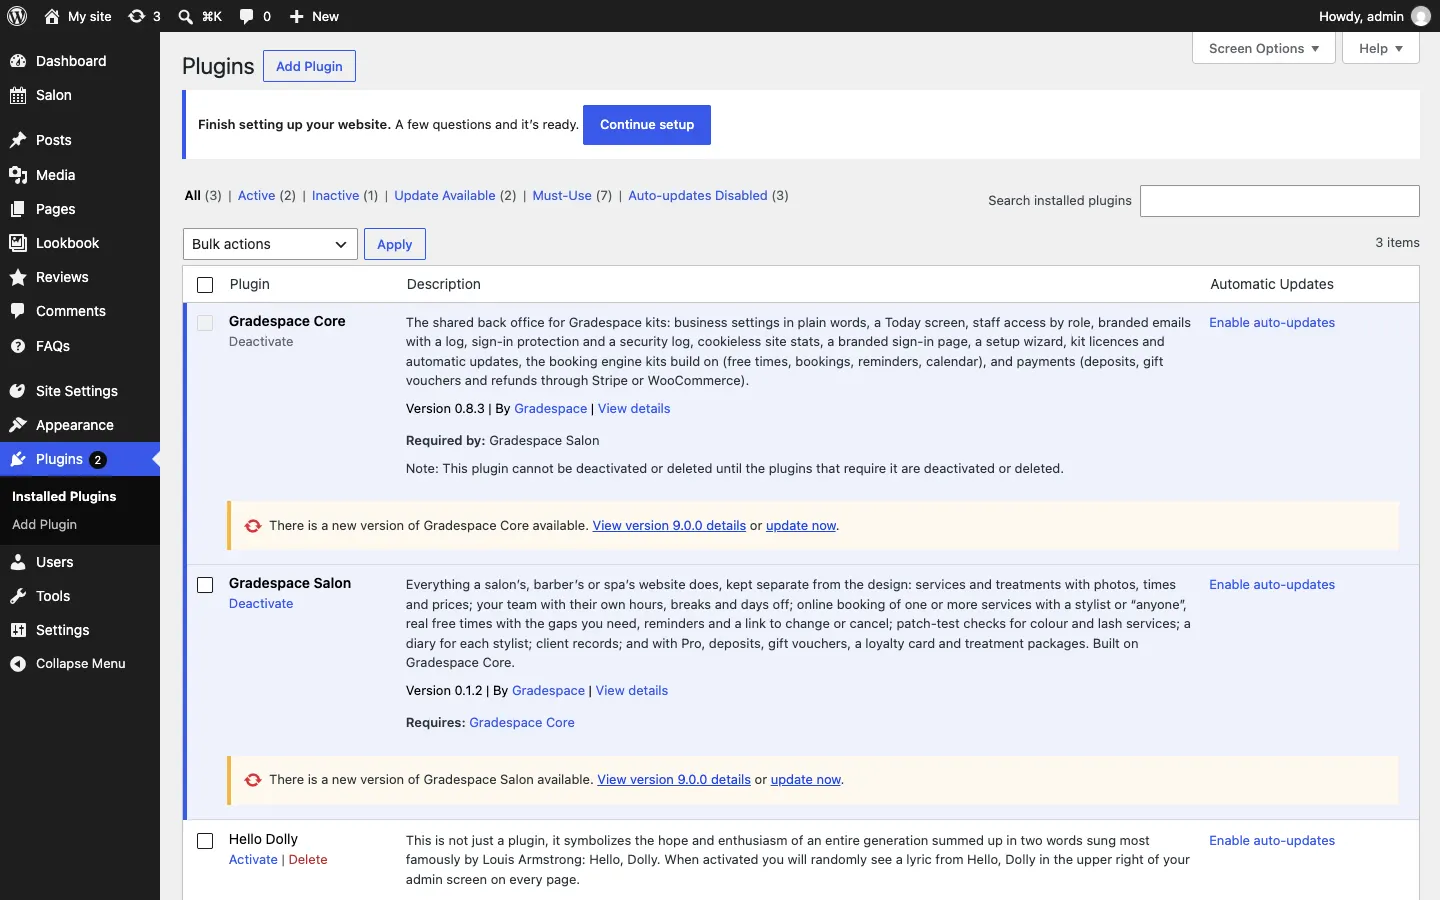Enable auto-updates for Gradespace Core

tap(1272, 323)
